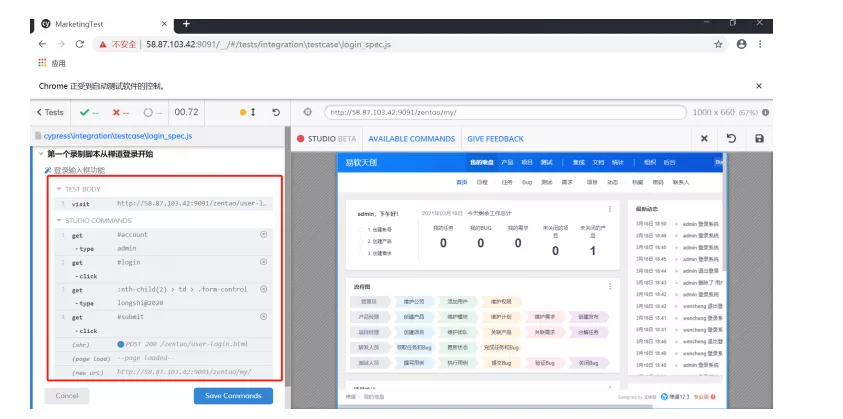Click the Chrome address bar URL
Image resolution: width=843 pixels, height=419 pixels.
tap(268, 45)
